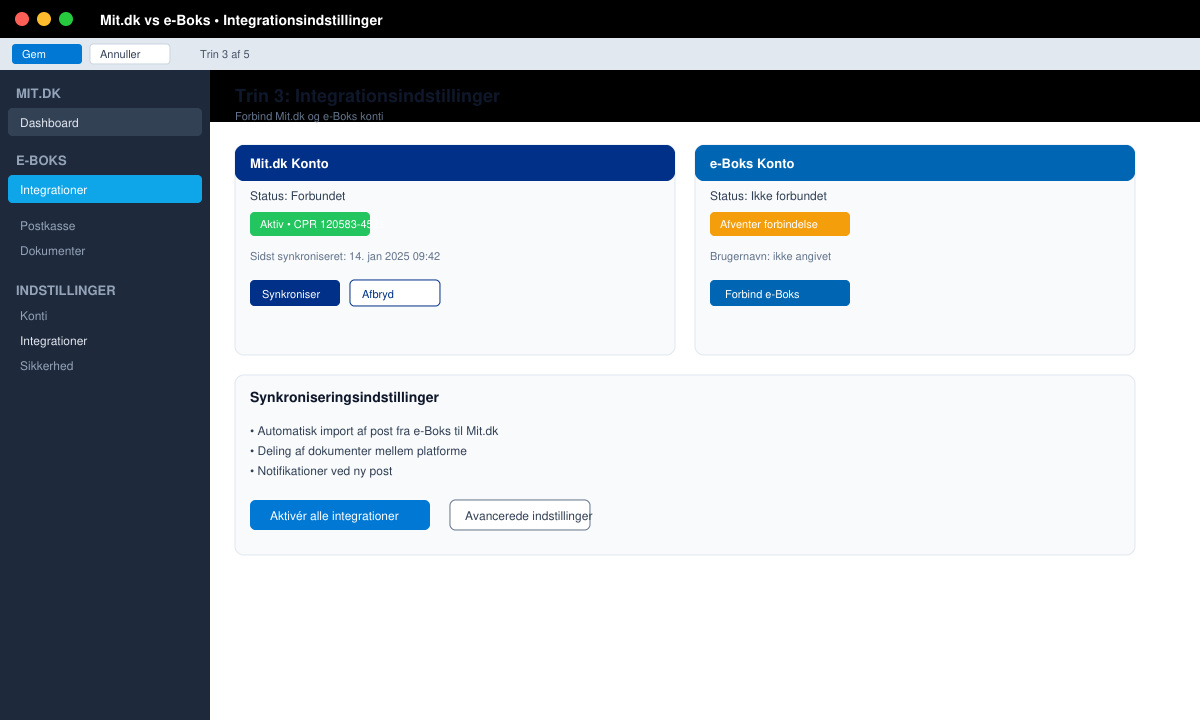Image resolution: width=1200 pixels, height=720 pixels.
Task: Click the Synkroniser button
Action: [295, 293]
